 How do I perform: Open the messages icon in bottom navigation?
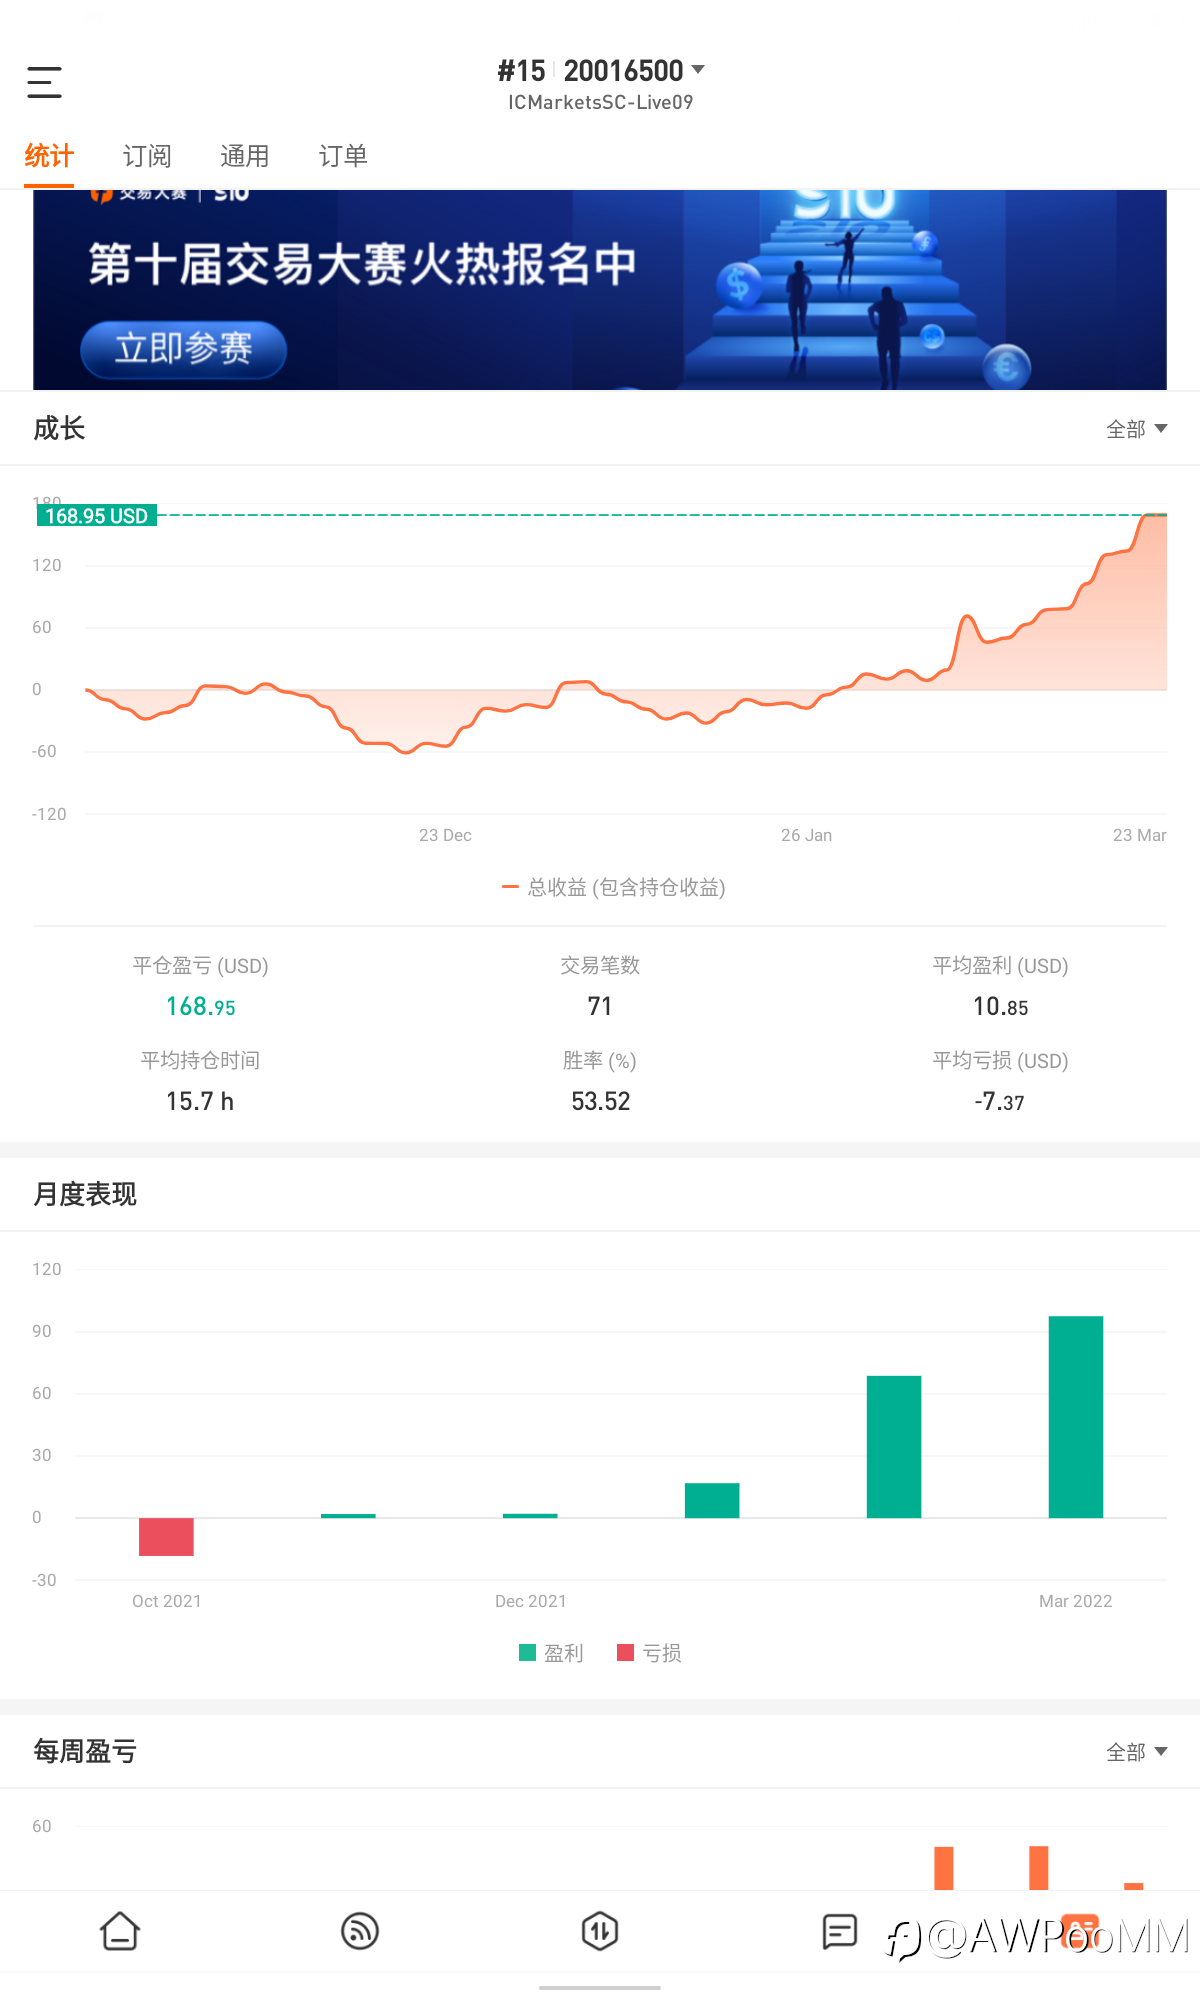(x=840, y=1931)
